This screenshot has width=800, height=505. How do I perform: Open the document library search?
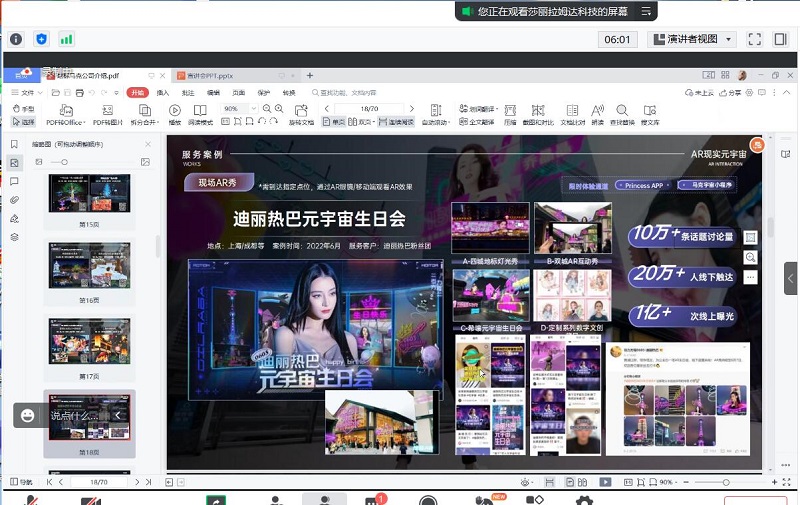point(650,115)
